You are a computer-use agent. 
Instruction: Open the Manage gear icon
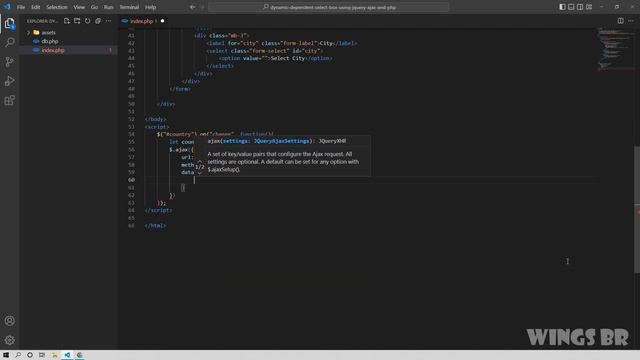click(x=9, y=340)
